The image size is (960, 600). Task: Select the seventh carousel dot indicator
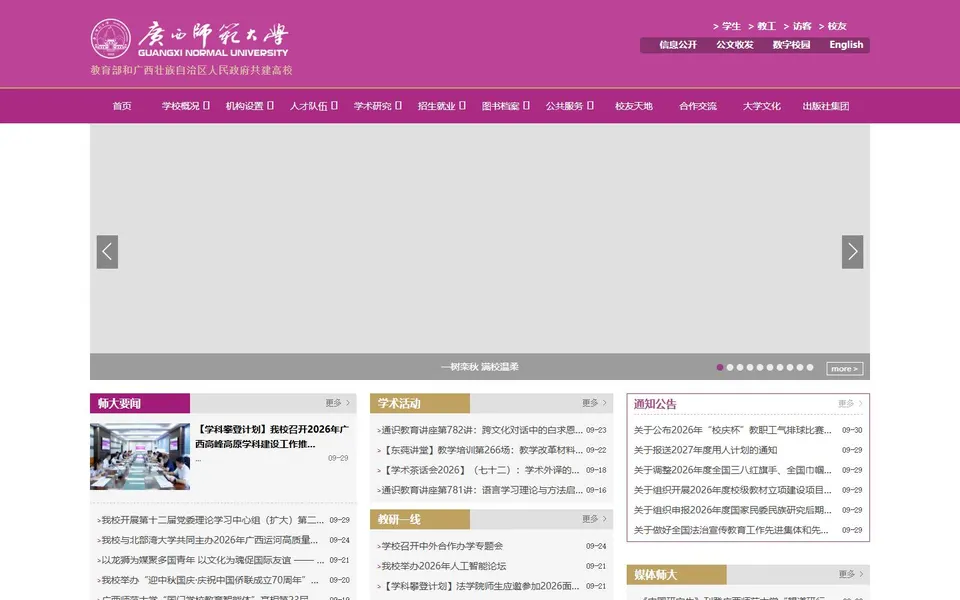click(780, 367)
